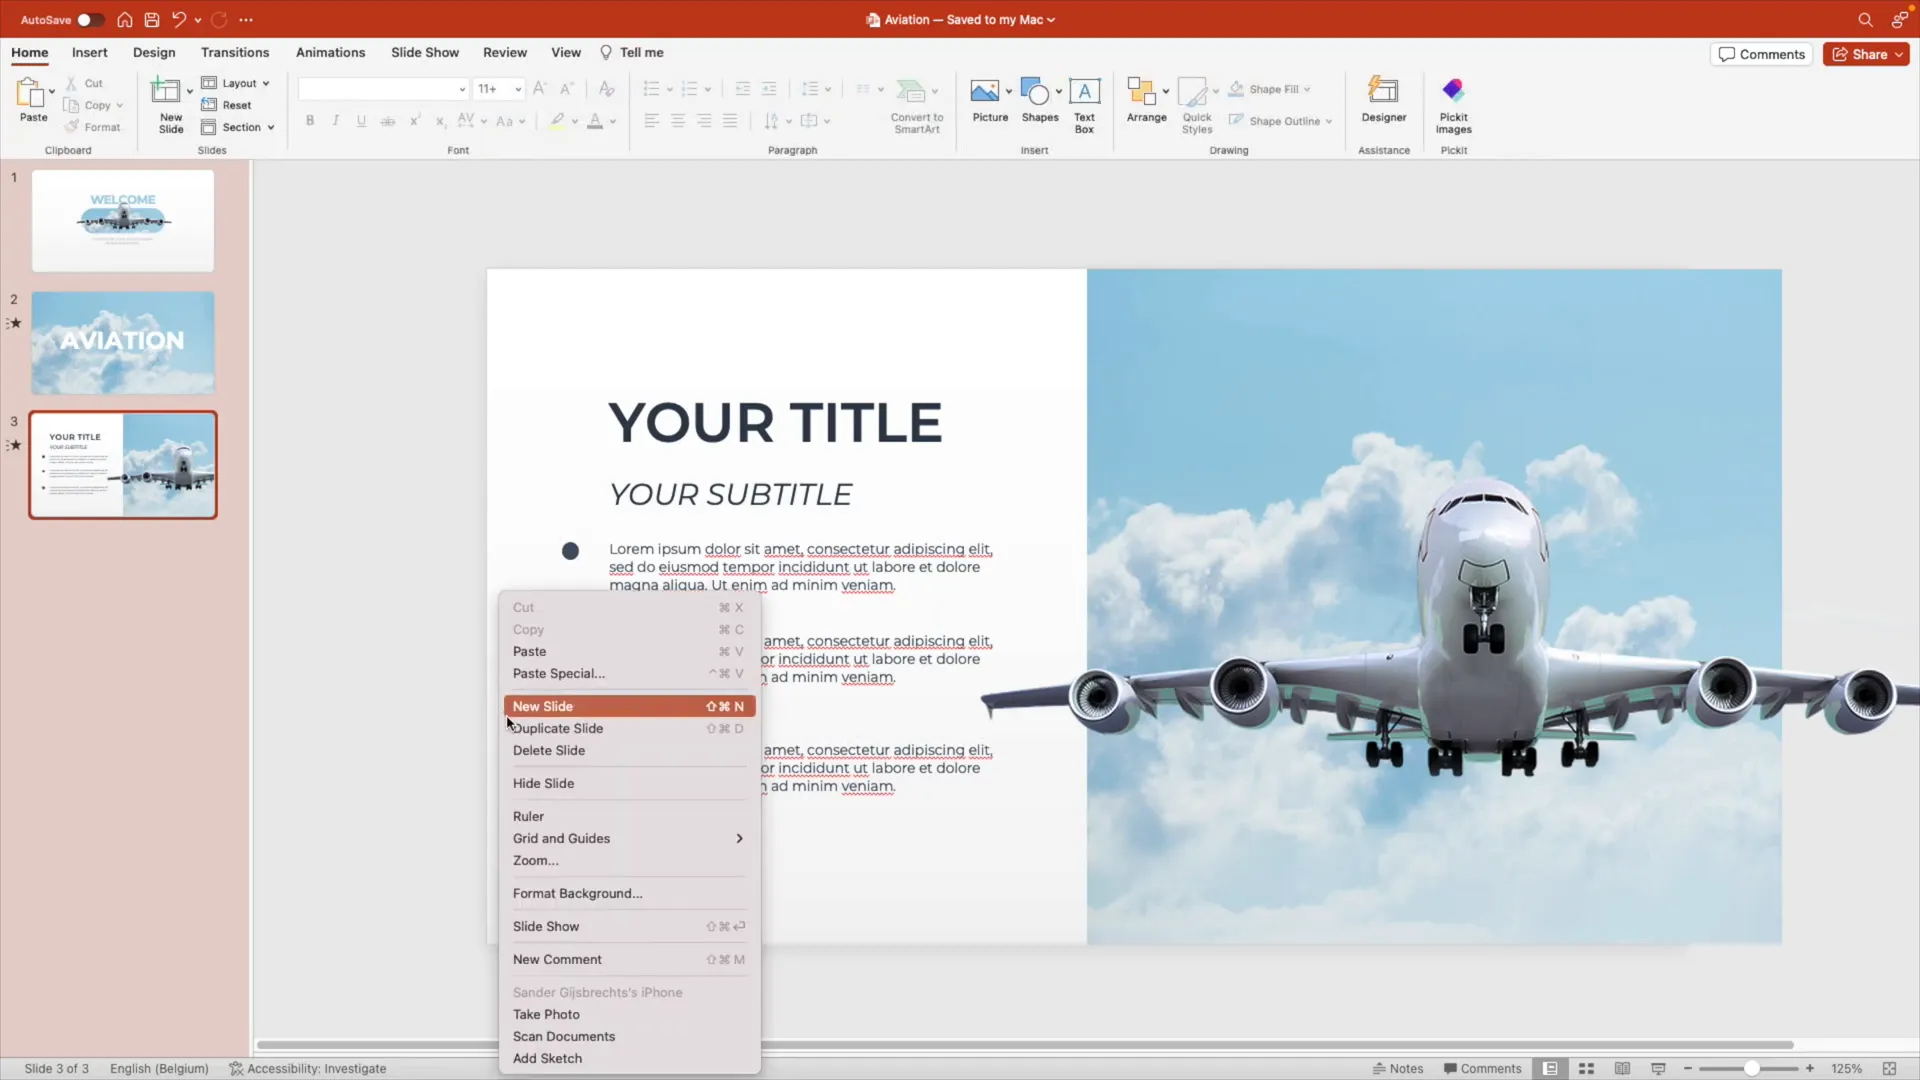Toggle Italic formatting
This screenshot has height=1080, width=1920.
(x=336, y=121)
